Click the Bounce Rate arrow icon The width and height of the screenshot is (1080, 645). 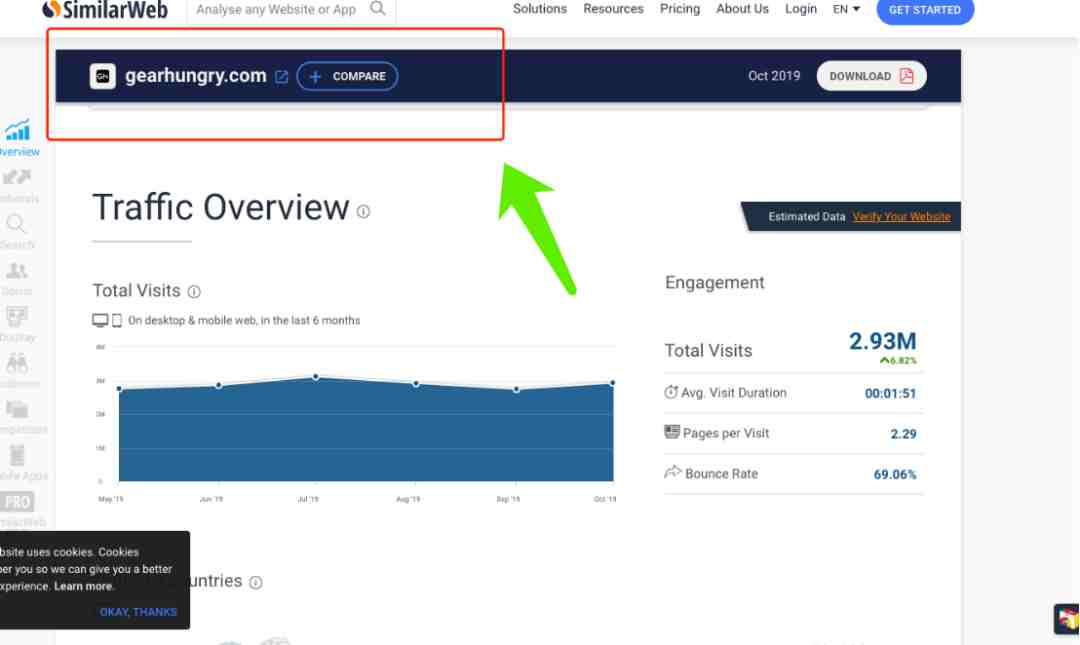[672, 472]
